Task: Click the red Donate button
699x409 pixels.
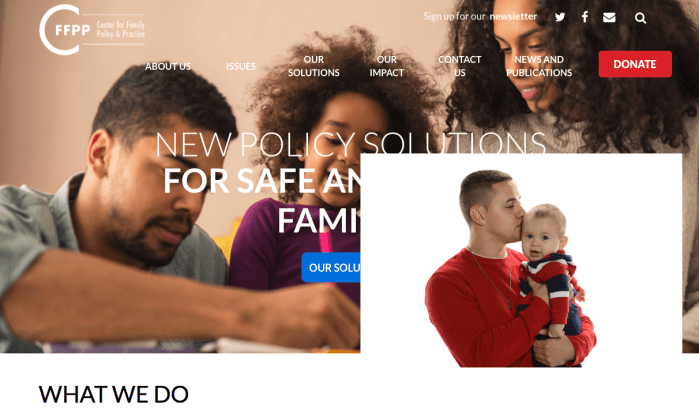Action: click(635, 64)
